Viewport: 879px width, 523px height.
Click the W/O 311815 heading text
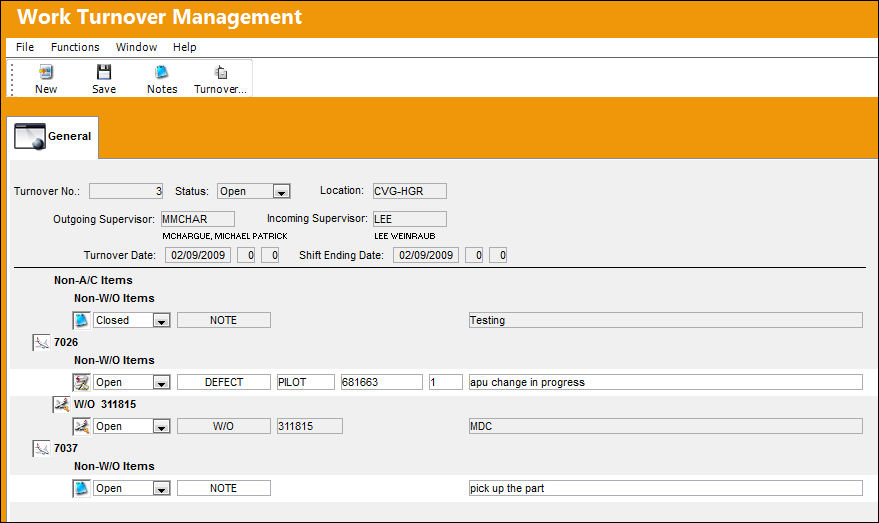coord(105,404)
